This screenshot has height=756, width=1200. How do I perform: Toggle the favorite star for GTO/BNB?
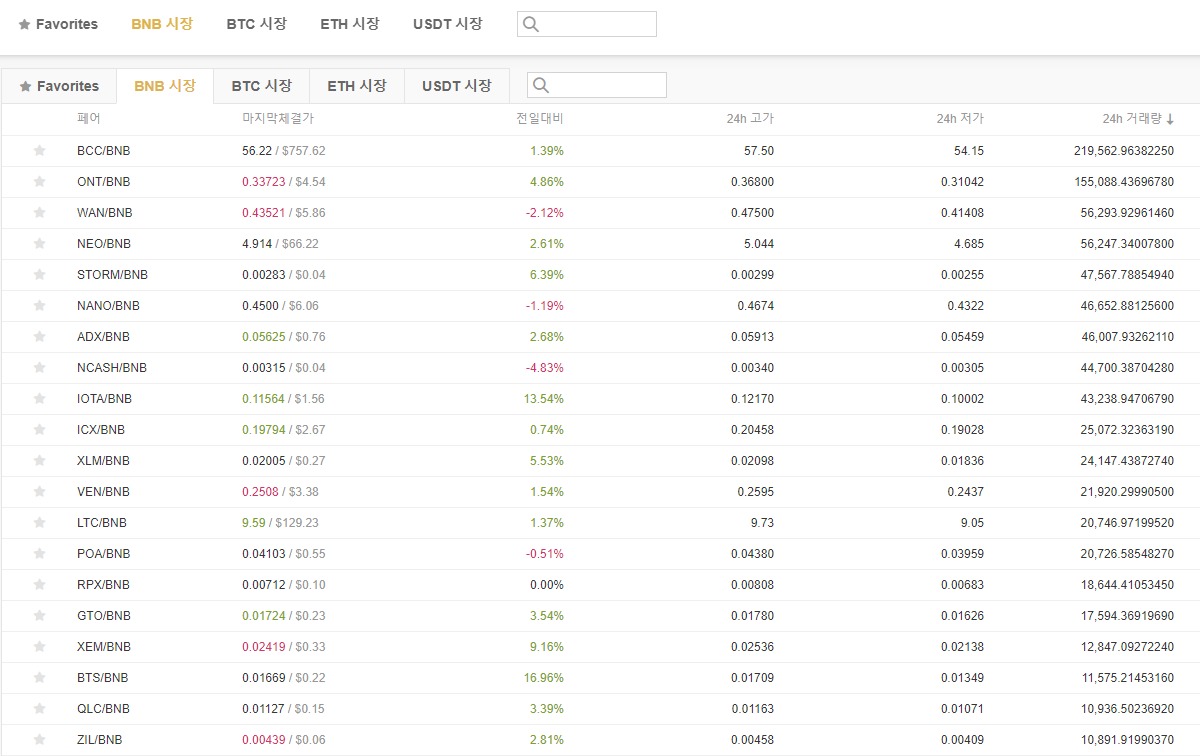(x=38, y=615)
